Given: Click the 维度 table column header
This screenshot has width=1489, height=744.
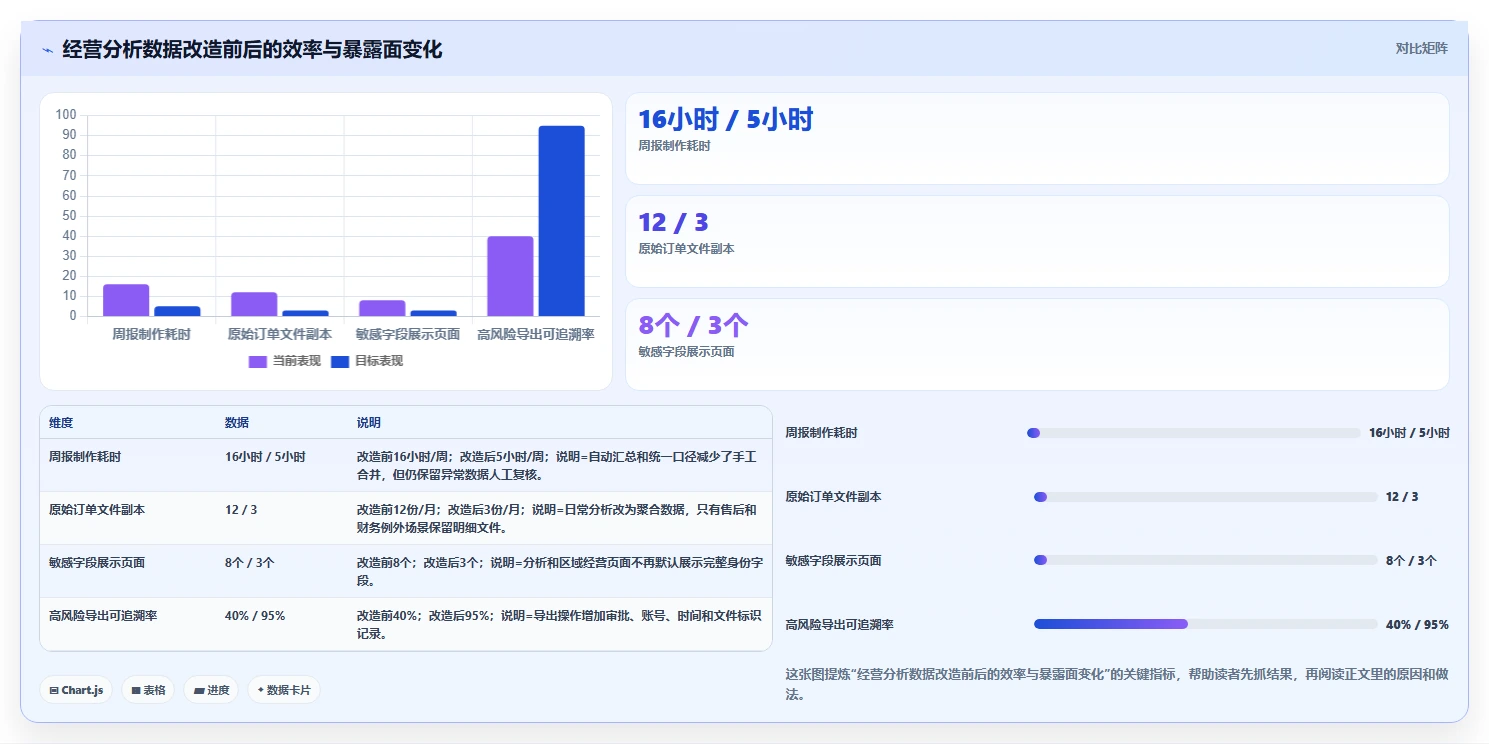Looking at the screenshot, I should [61, 423].
